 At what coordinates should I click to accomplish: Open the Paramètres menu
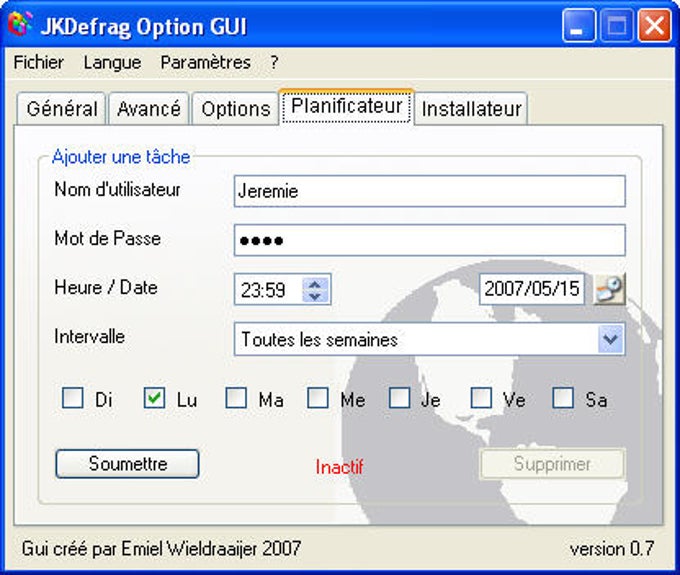(206, 62)
